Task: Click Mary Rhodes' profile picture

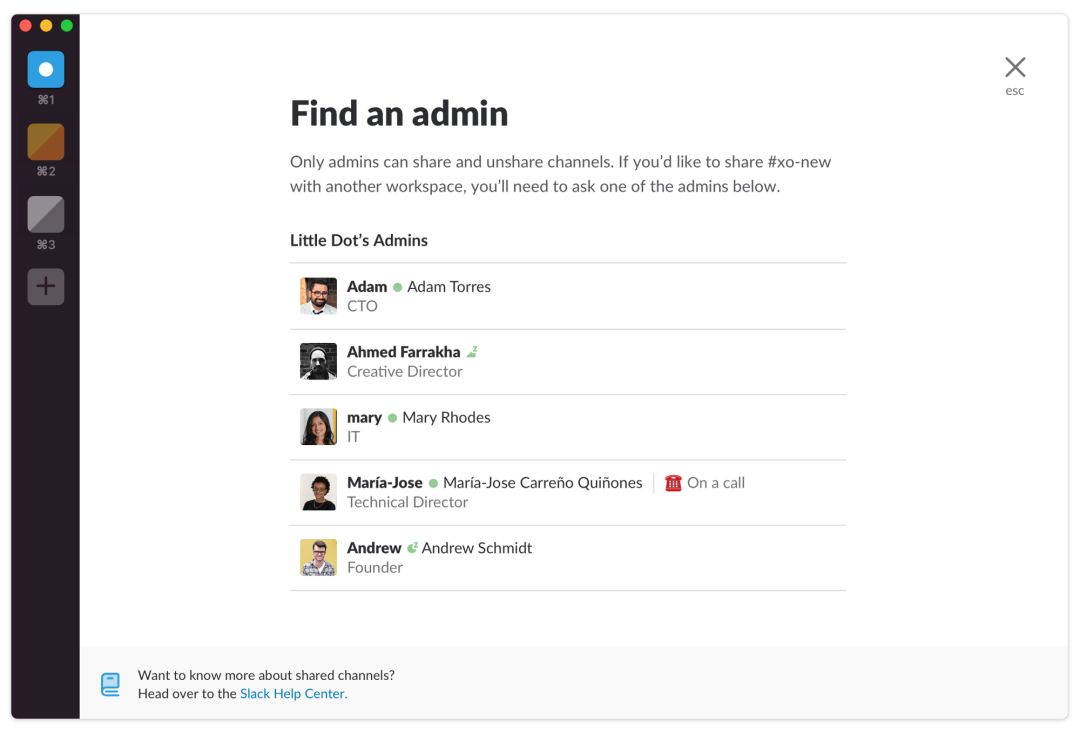Action: 318,427
